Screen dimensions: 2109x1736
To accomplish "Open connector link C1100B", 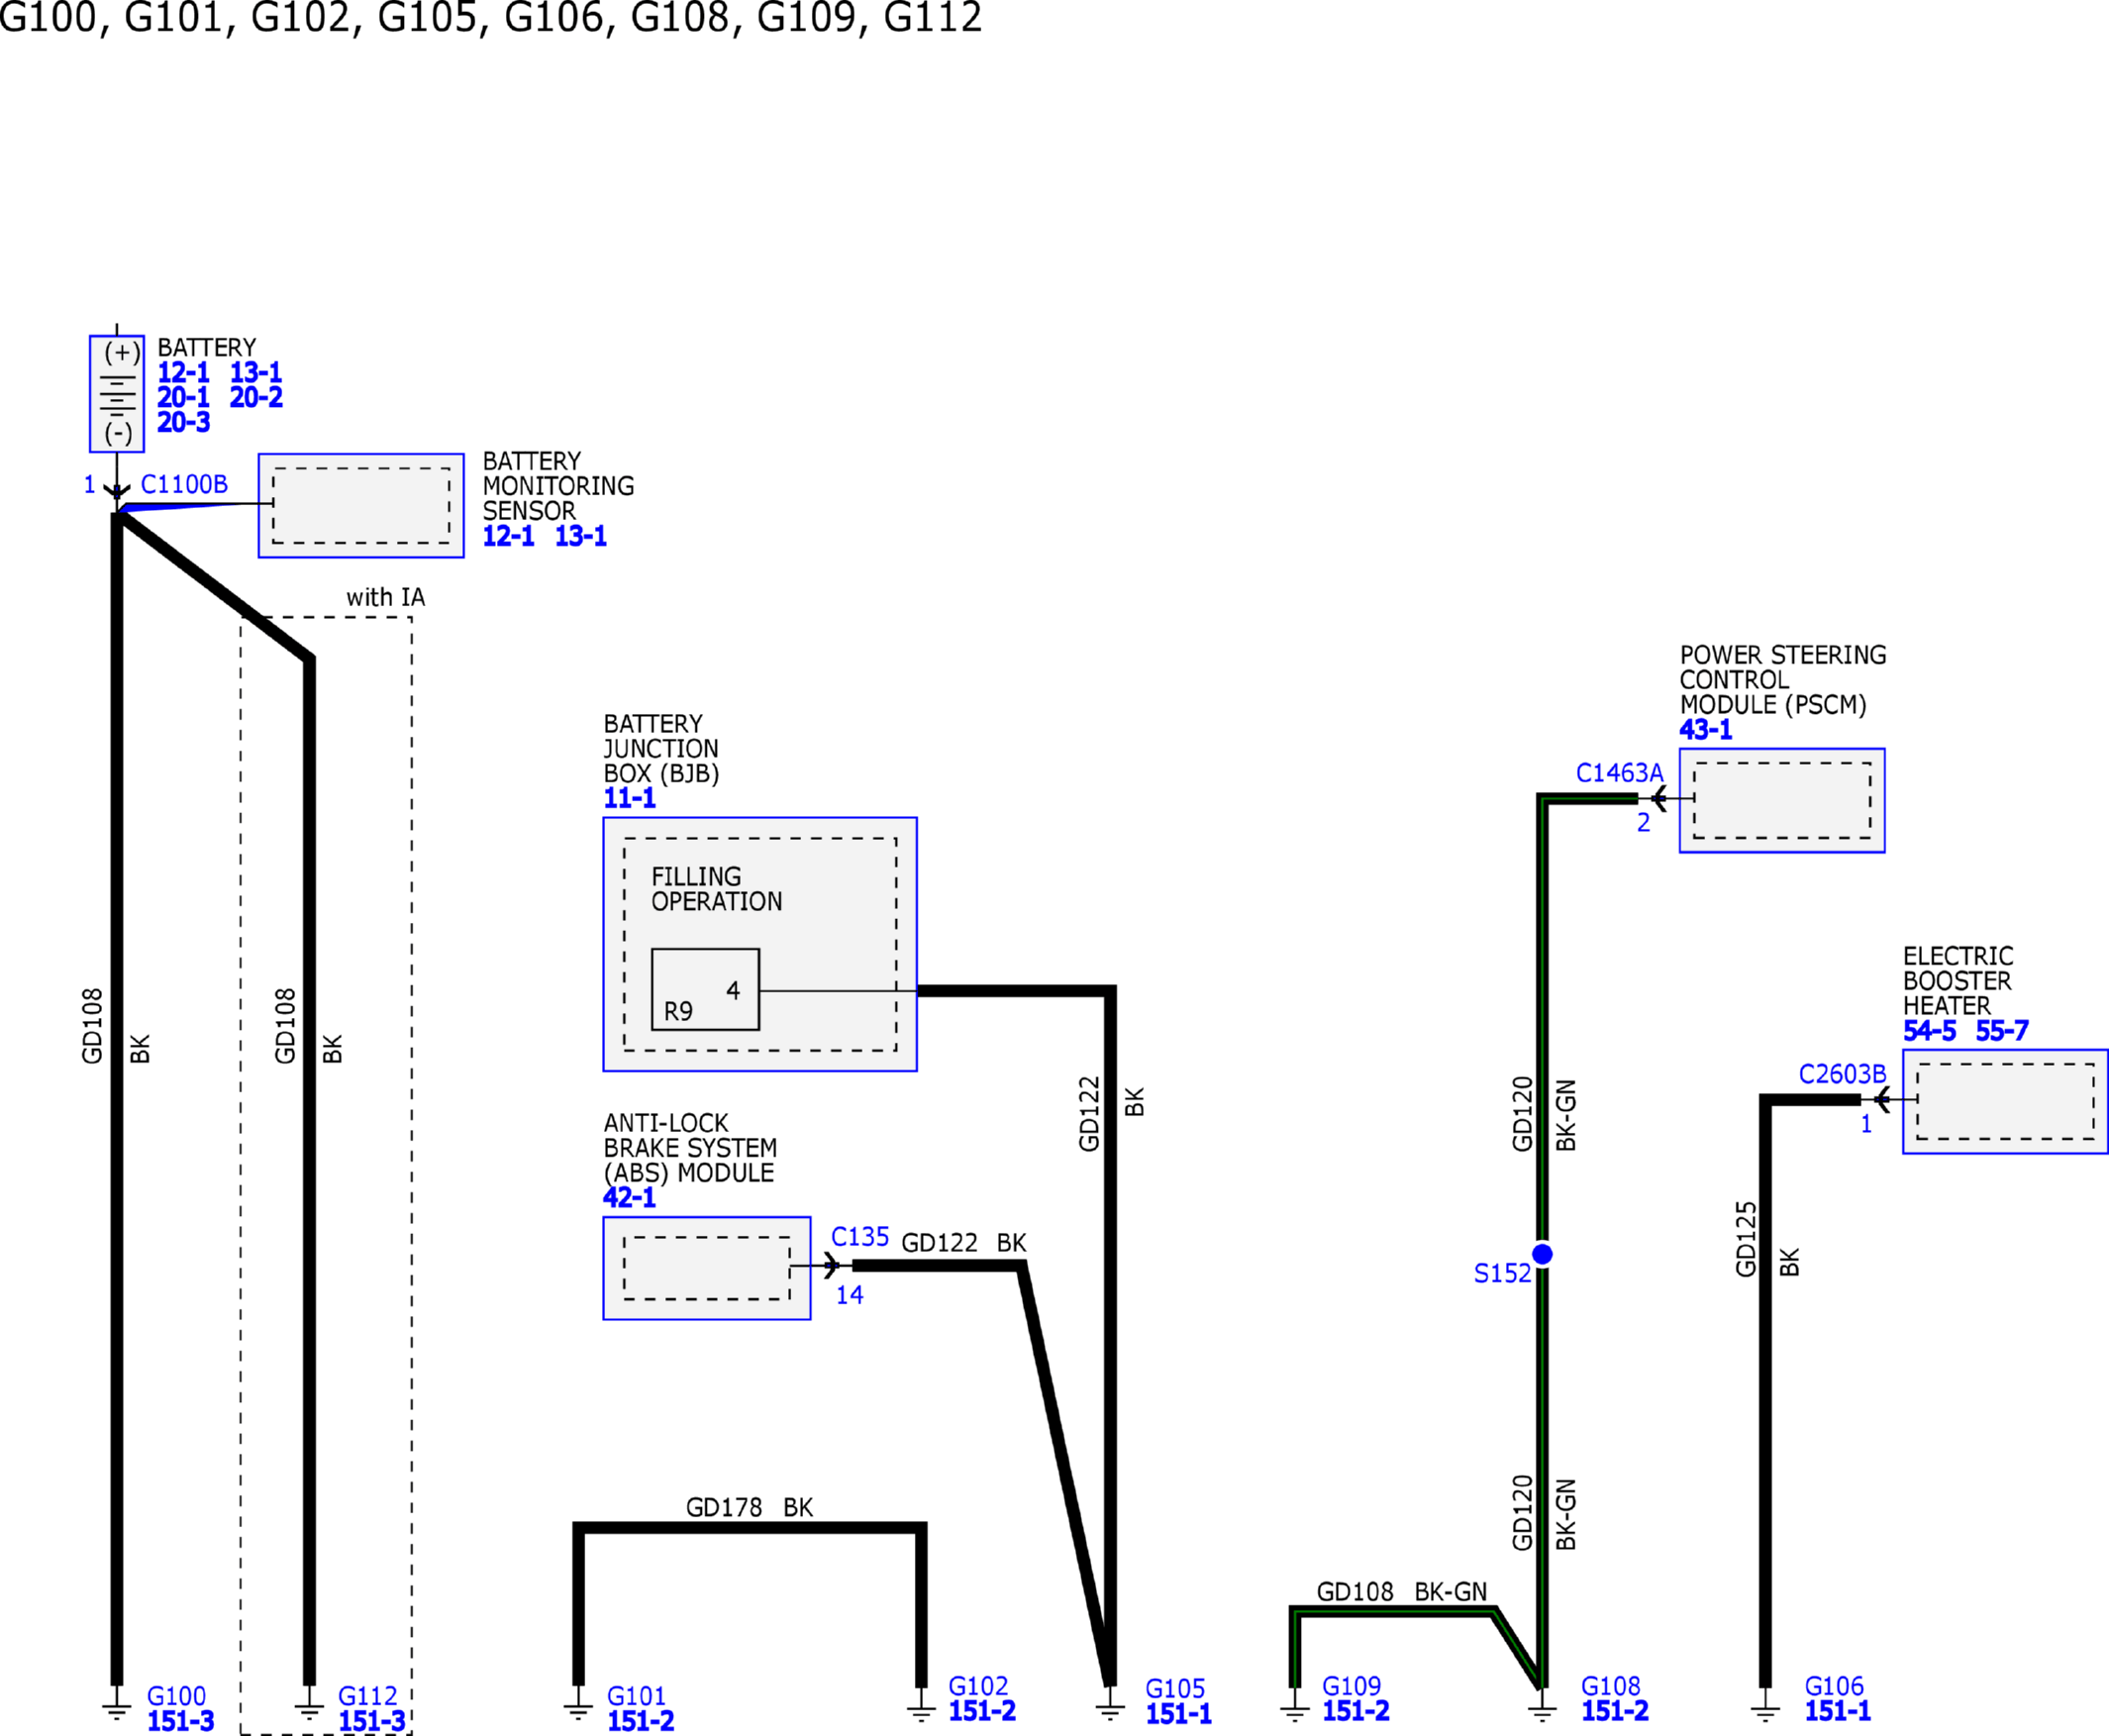I will coord(184,485).
